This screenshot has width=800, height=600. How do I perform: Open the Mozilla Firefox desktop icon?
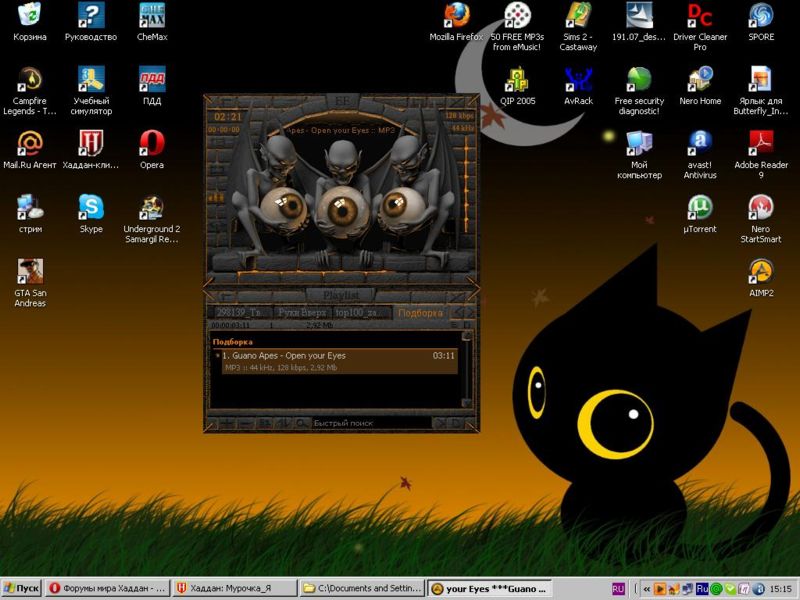(x=456, y=16)
